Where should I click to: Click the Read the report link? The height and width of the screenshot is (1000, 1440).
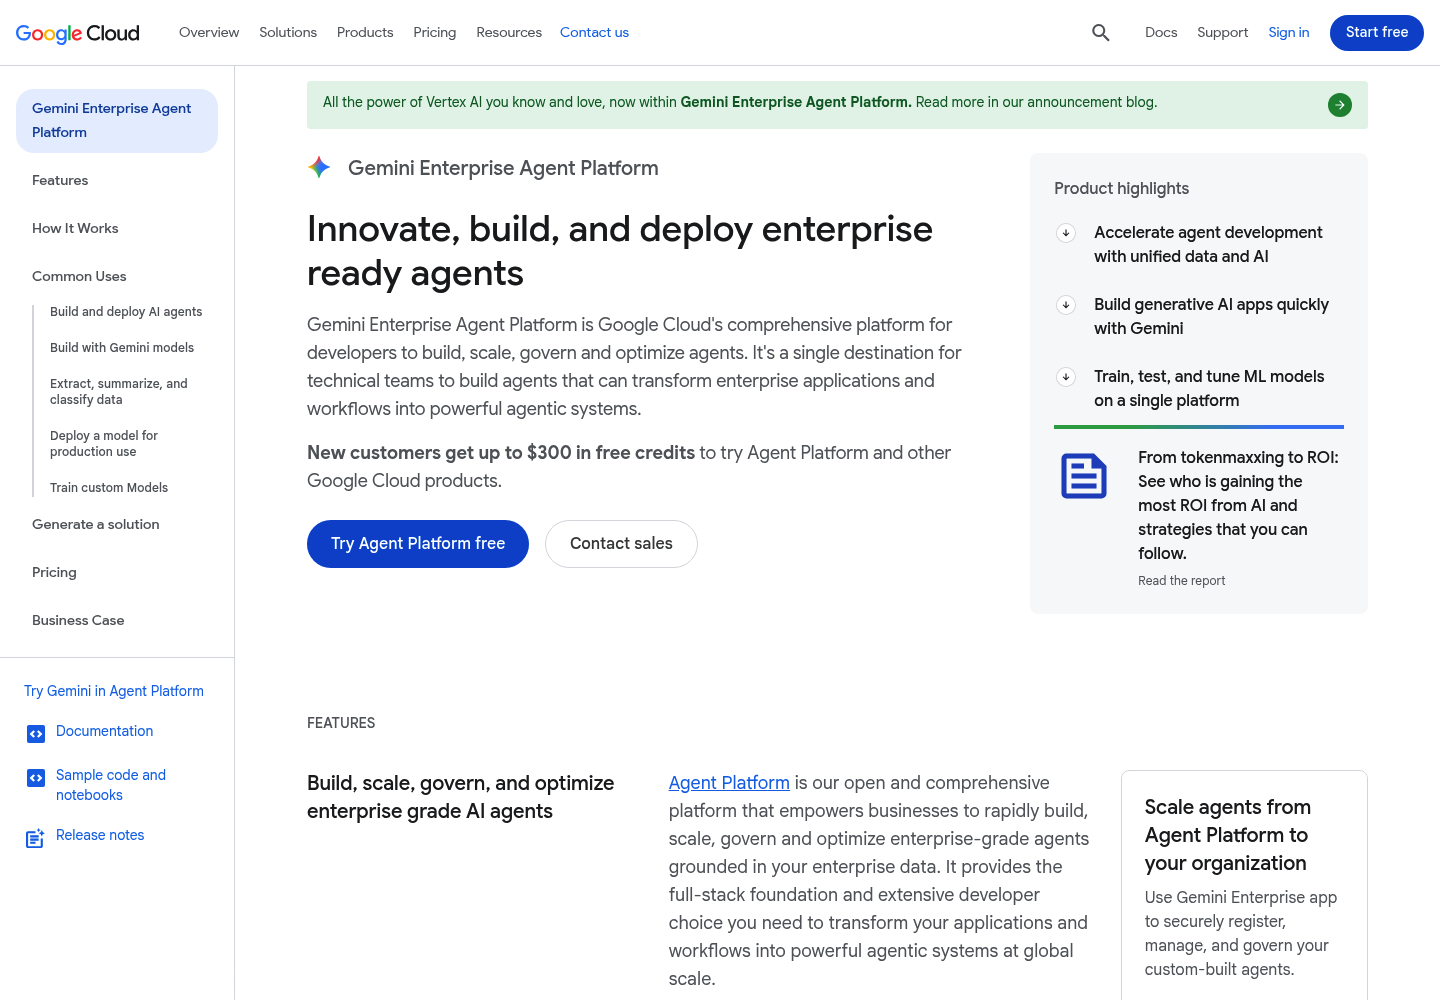(x=1181, y=581)
